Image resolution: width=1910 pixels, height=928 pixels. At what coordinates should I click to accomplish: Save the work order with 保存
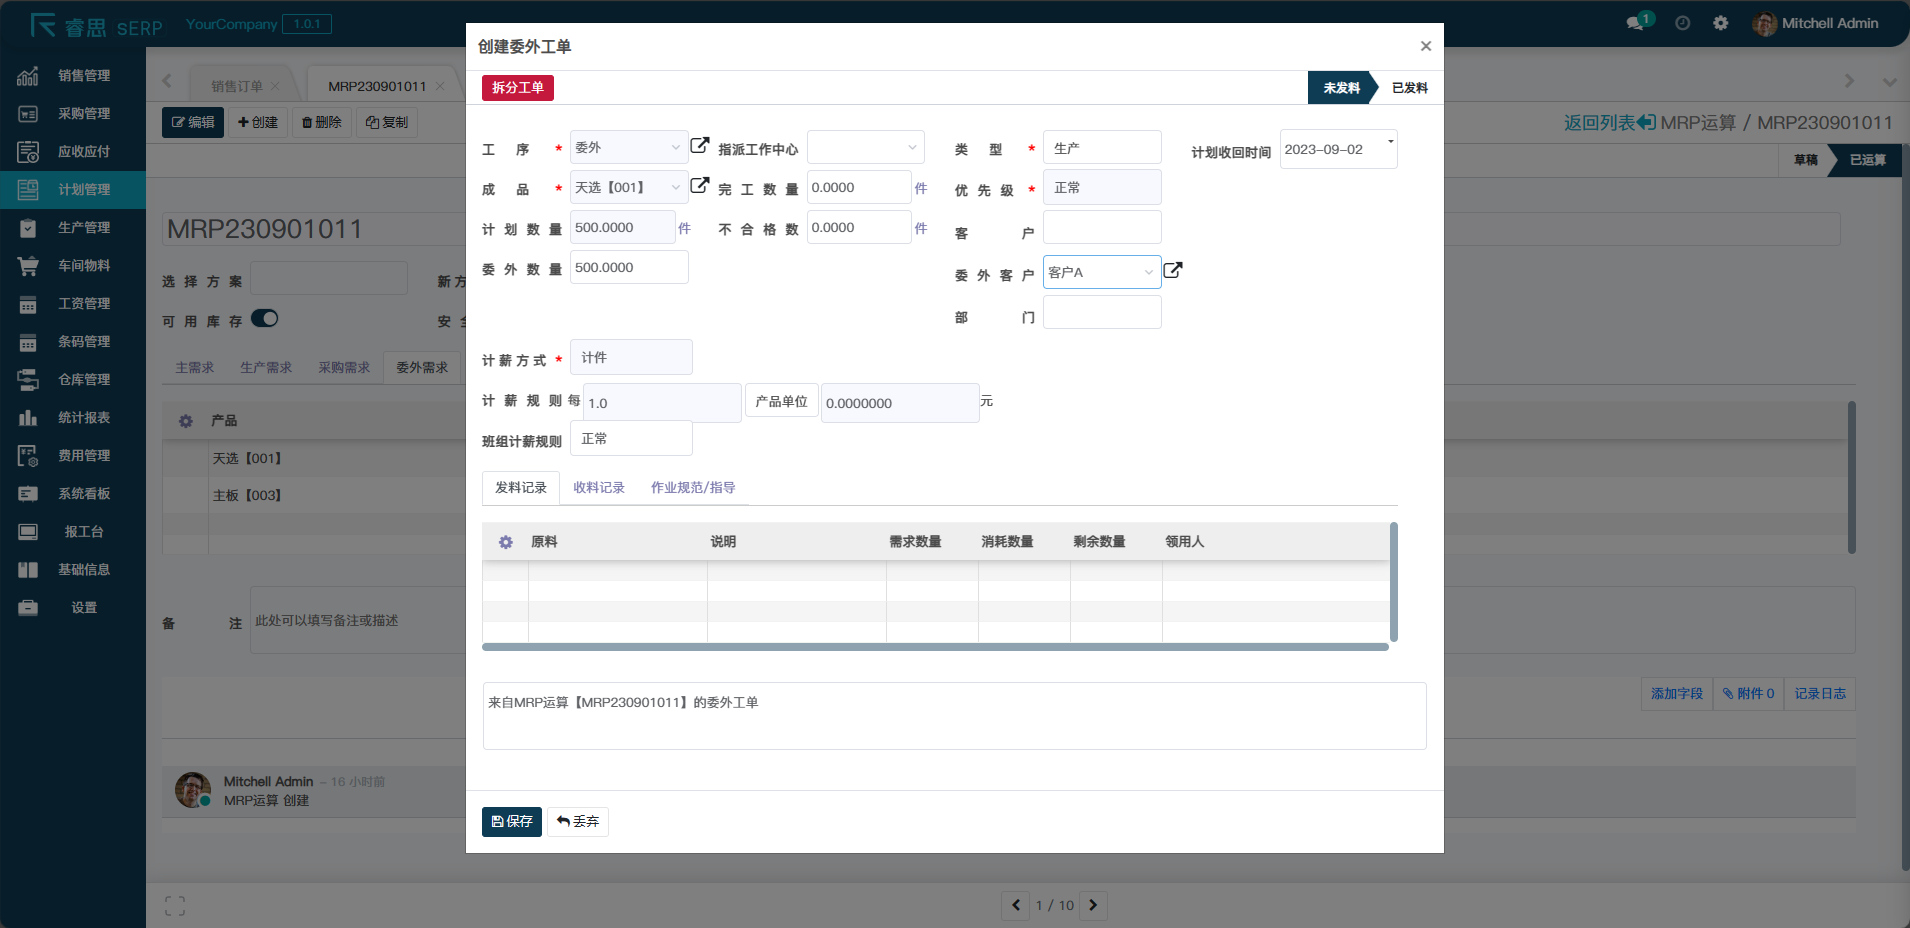[x=511, y=821]
